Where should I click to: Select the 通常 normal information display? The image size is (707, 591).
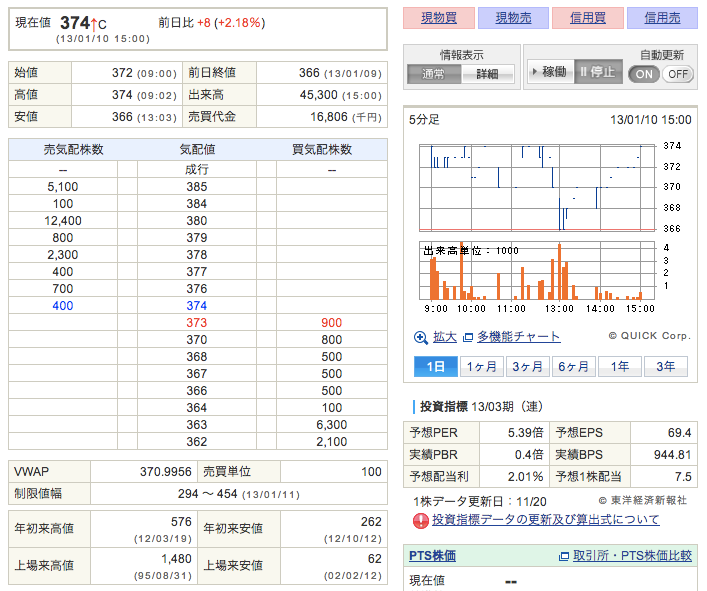coord(434,73)
